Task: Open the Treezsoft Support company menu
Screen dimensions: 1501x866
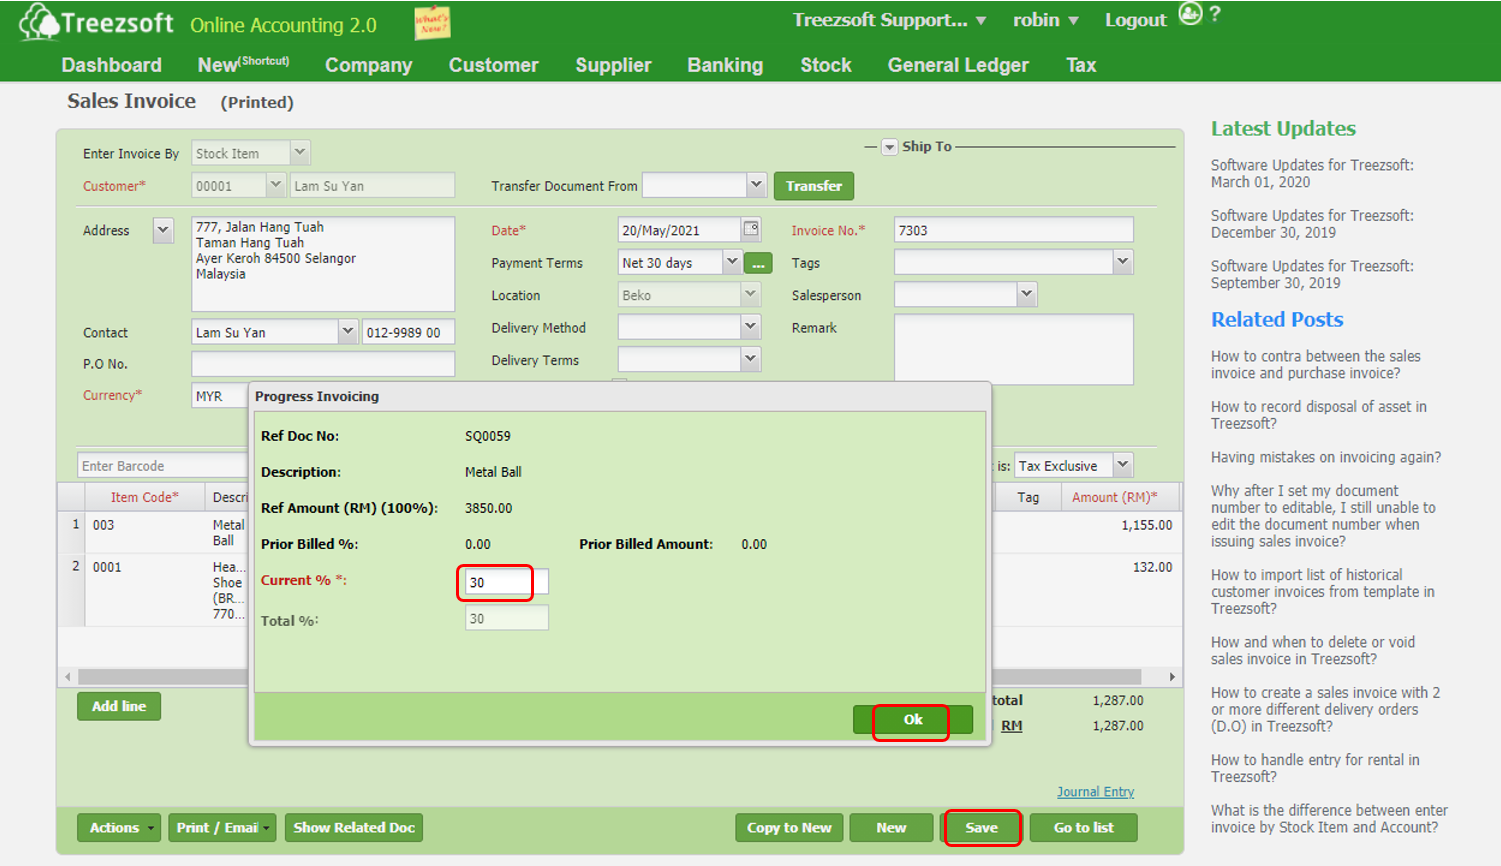Action: tap(889, 20)
